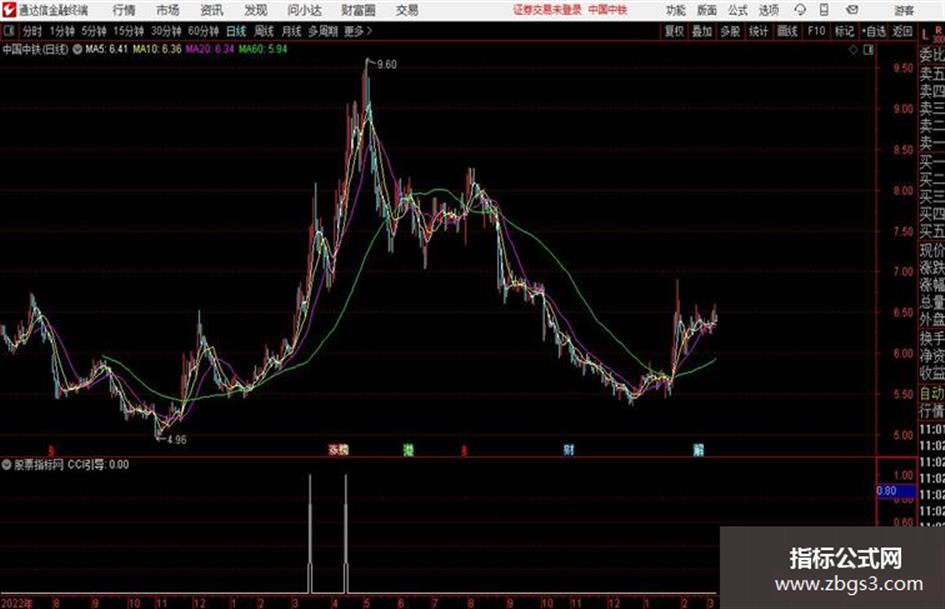Toggle the panel icon left of 分时
945x609 pixels.
(x=9, y=31)
